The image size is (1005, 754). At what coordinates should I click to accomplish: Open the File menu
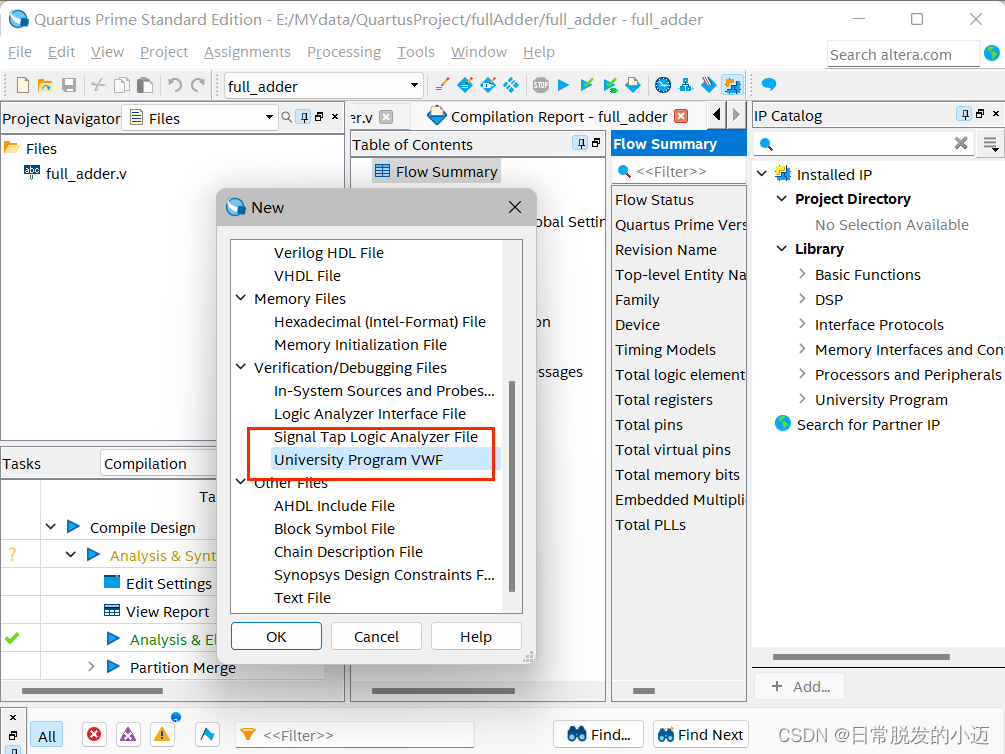click(x=20, y=52)
